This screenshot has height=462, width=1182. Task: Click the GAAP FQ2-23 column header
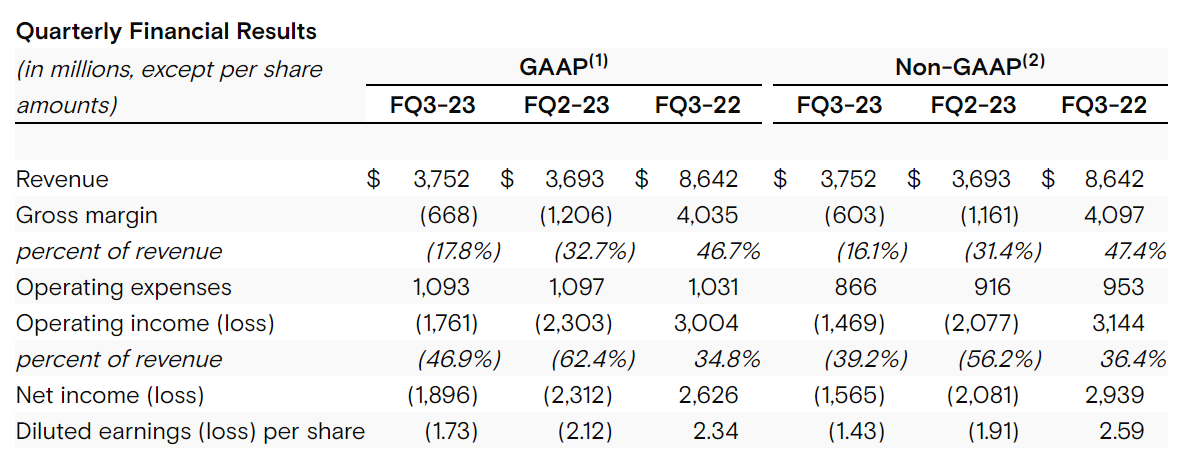pos(566,105)
